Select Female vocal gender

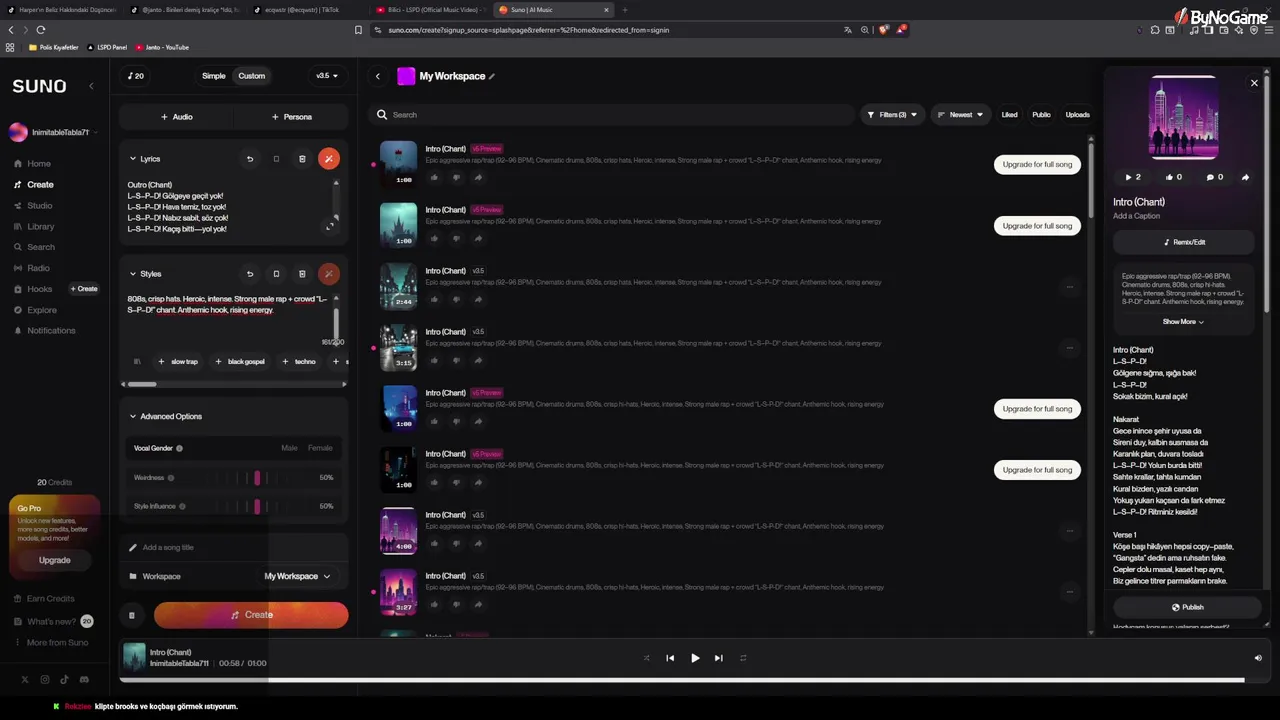click(320, 448)
